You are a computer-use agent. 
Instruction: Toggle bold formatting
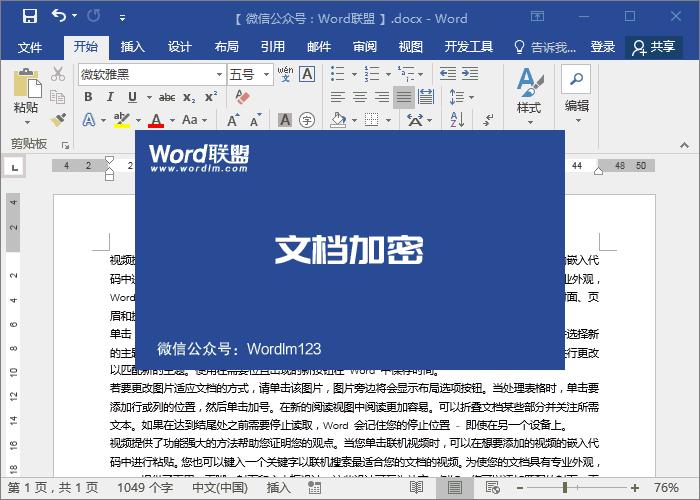(x=88, y=97)
